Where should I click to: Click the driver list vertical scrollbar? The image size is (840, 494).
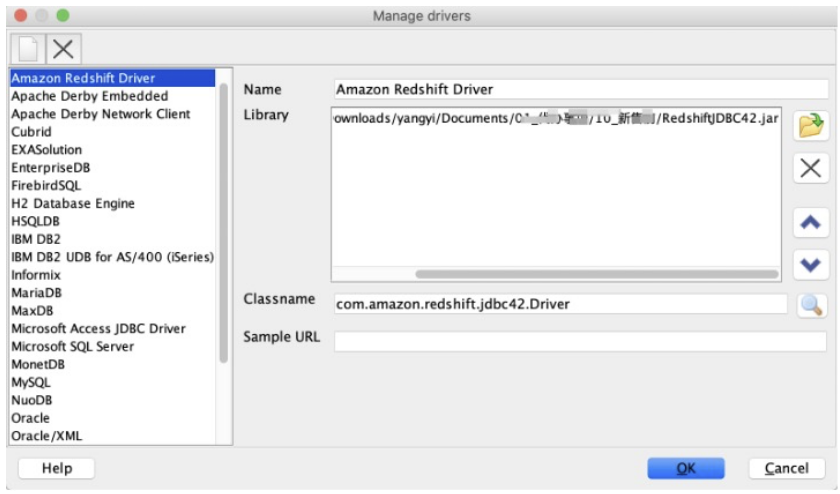pyautogui.click(x=224, y=222)
